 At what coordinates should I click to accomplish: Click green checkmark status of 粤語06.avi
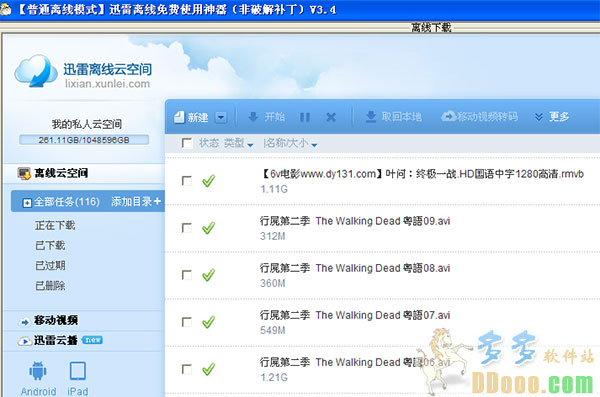coord(209,369)
